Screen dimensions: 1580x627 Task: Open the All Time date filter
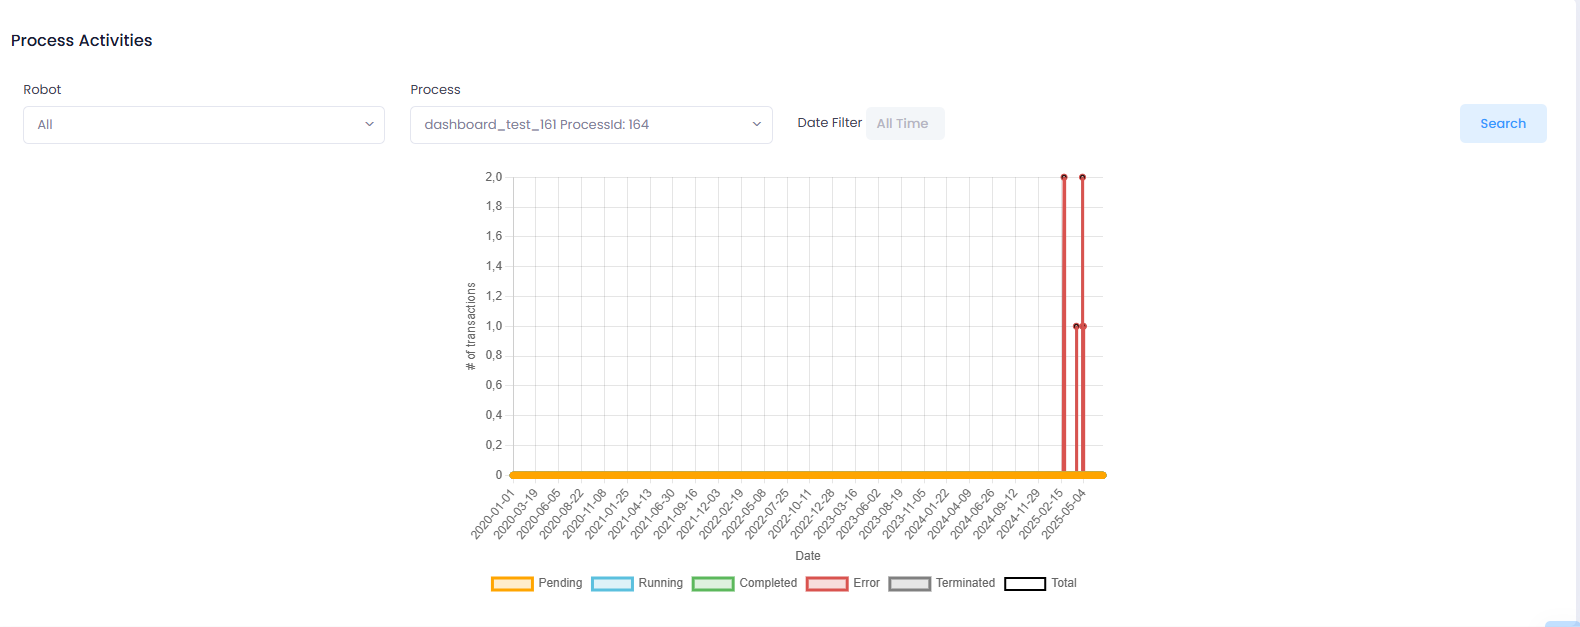(x=904, y=124)
